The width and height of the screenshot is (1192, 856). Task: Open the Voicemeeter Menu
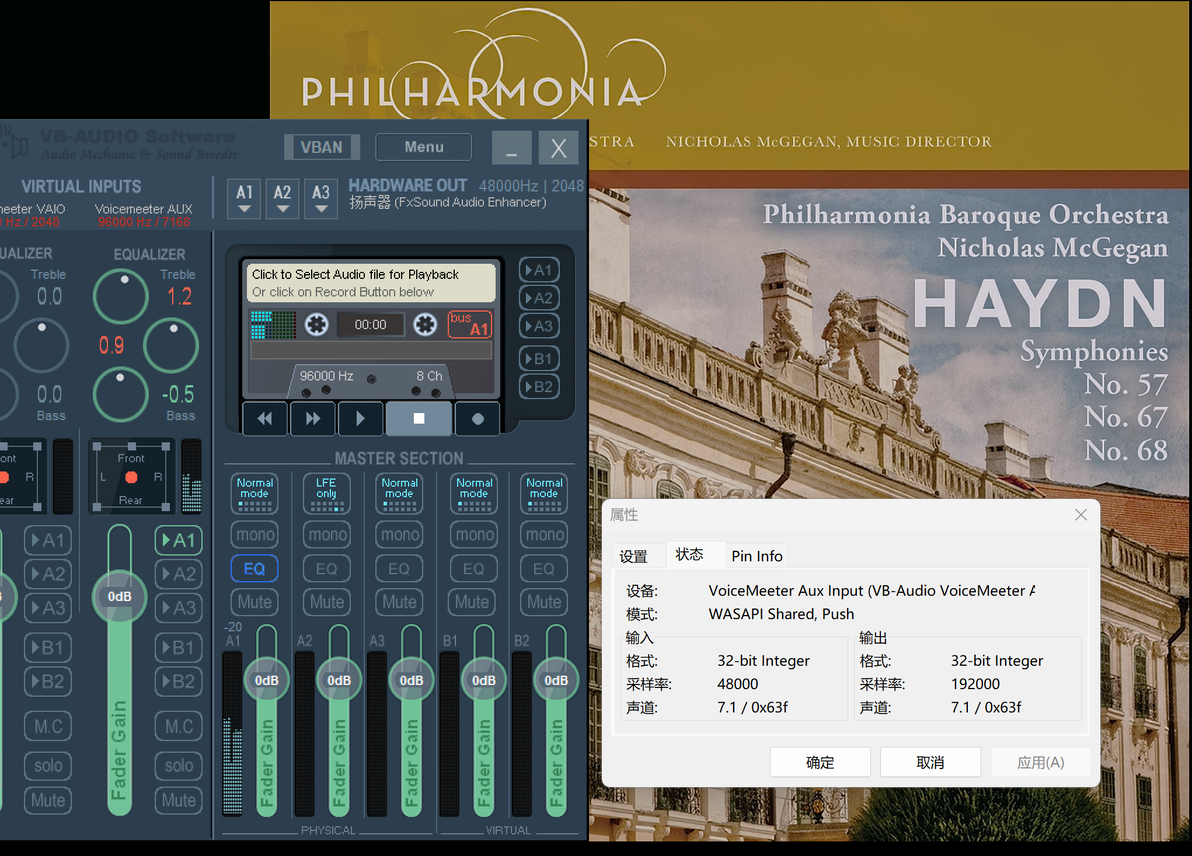pos(423,147)
